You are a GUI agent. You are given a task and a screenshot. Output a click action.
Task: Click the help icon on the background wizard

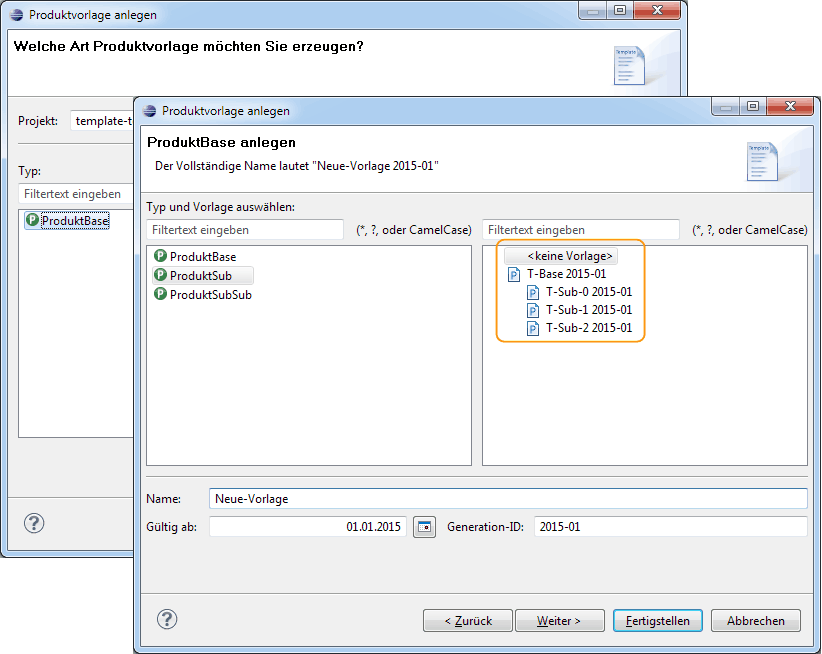coord(33,523)
